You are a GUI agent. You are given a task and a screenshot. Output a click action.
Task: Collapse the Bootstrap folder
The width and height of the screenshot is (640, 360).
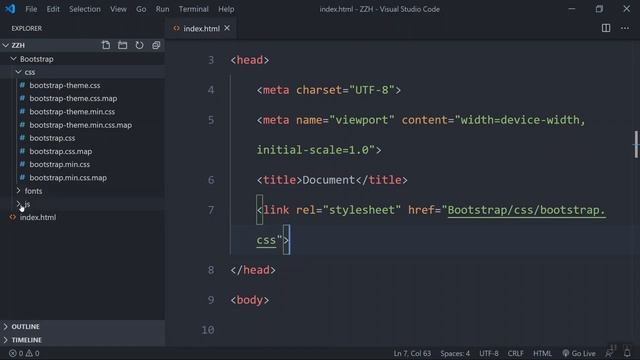[13, 59]
